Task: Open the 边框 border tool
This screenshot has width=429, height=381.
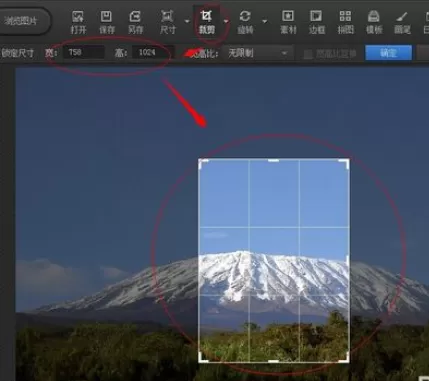Action: pos(316,22)
